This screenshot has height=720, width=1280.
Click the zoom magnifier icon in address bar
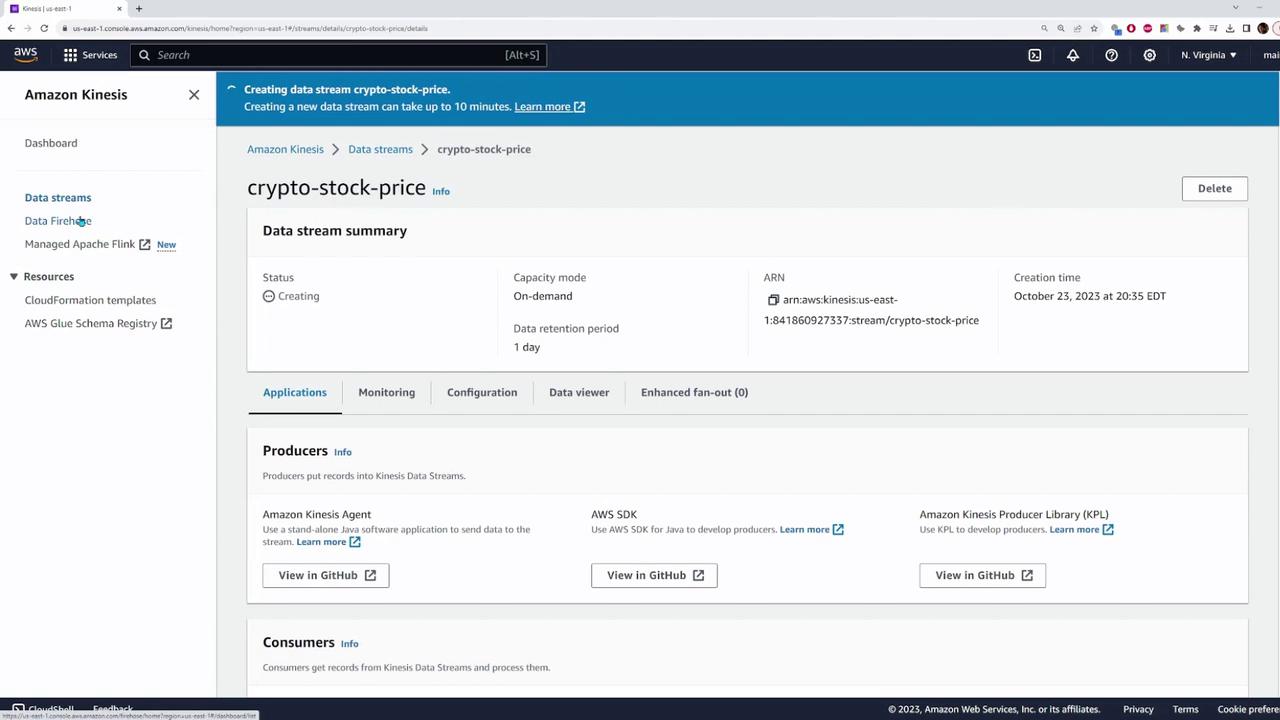[x=1061, y=28]
